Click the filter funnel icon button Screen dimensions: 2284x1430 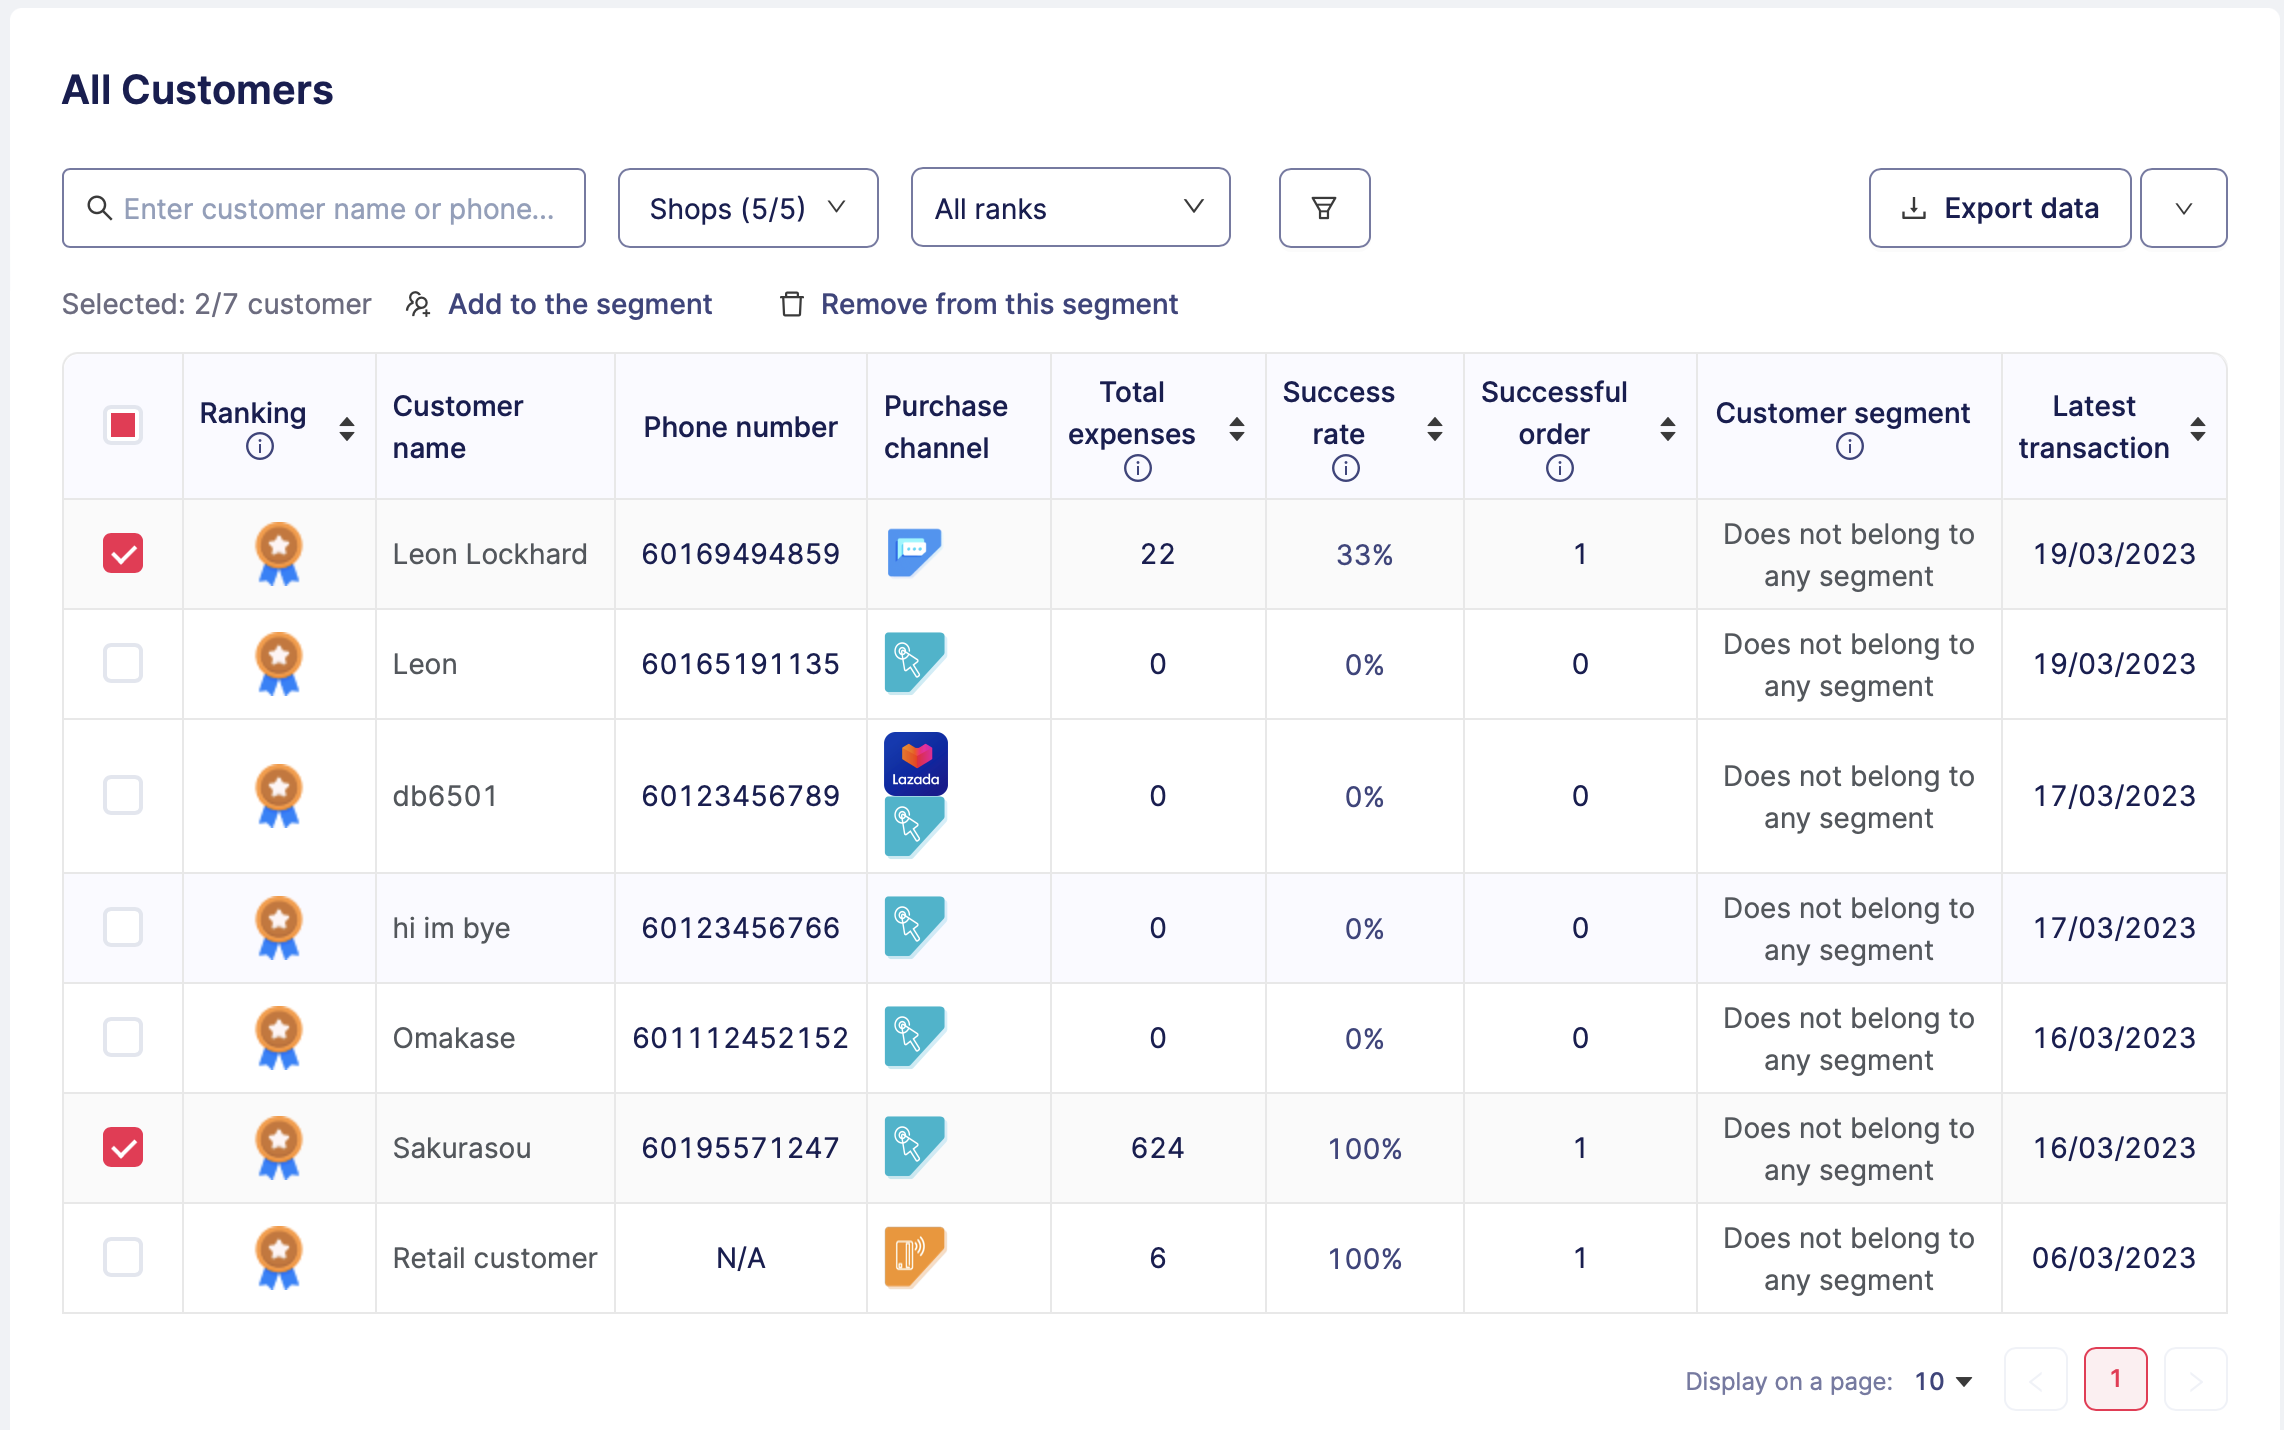[1323, 208]
